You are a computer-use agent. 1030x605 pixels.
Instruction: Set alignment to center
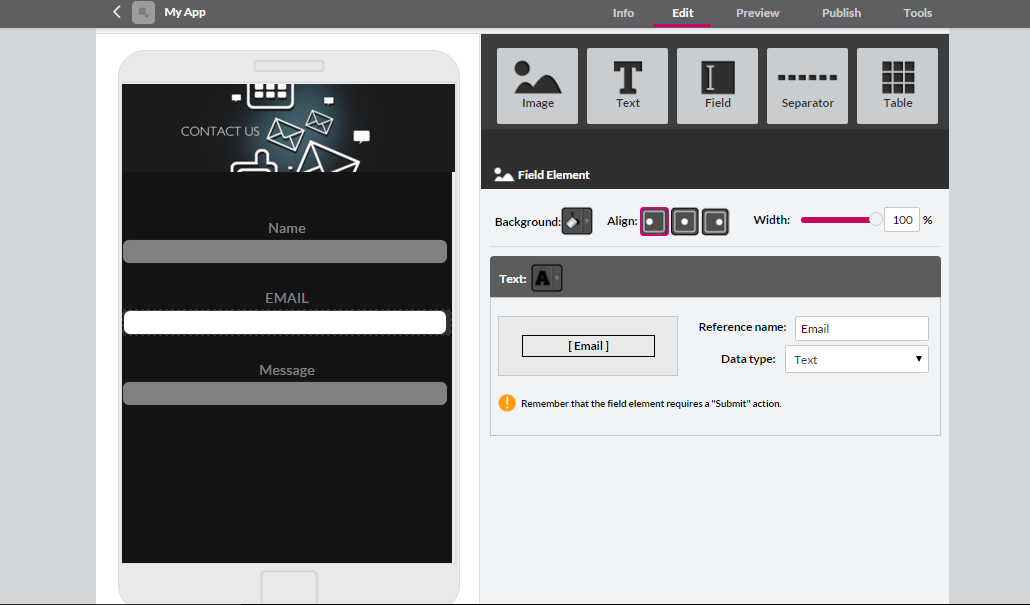point(684,221)
